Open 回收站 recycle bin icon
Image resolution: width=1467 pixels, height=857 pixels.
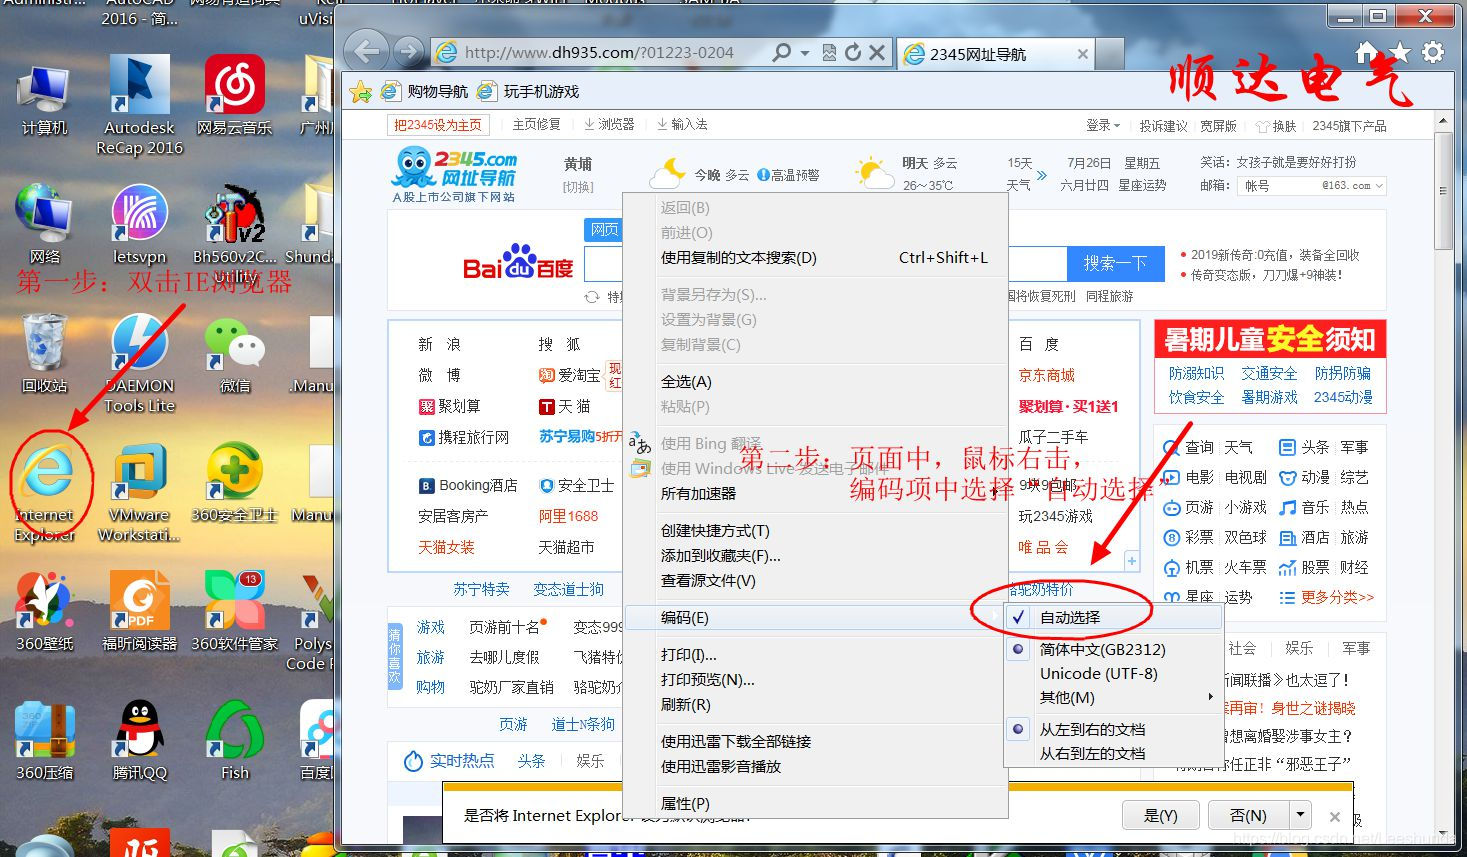[44, 354]
